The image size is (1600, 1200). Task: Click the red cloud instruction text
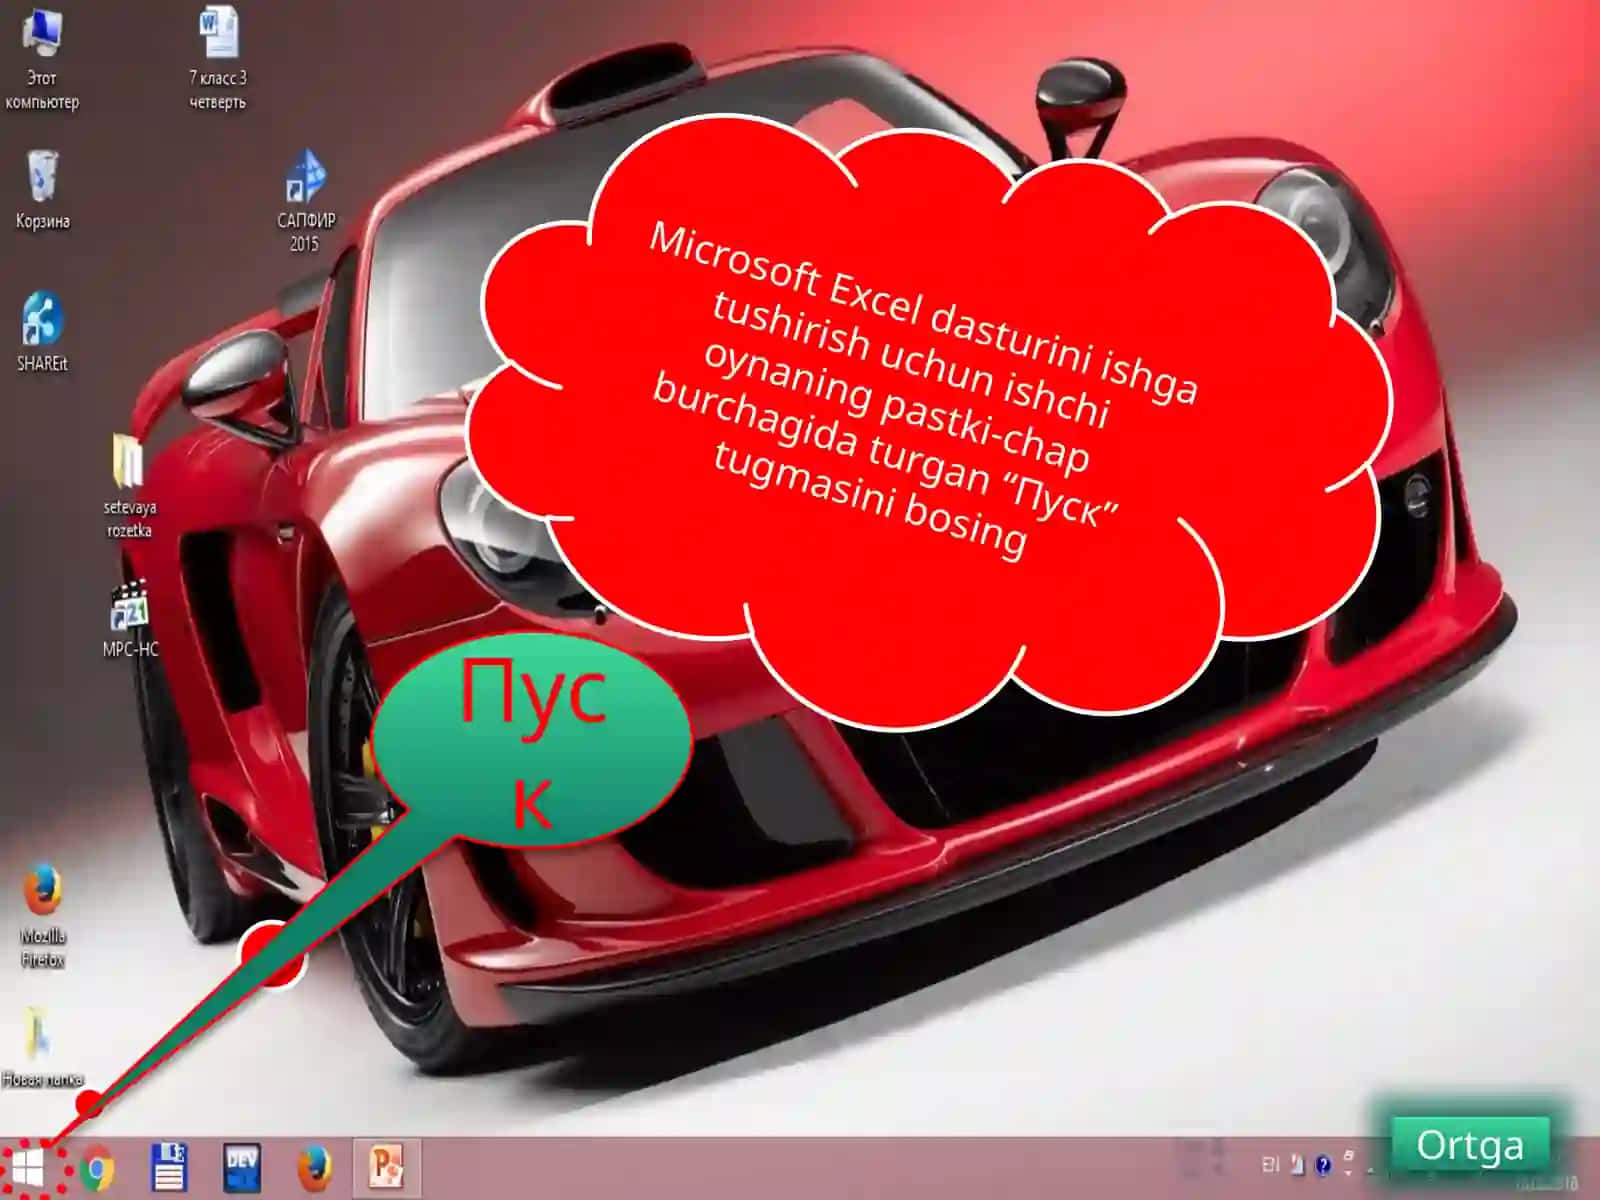[x=924, y=390]
